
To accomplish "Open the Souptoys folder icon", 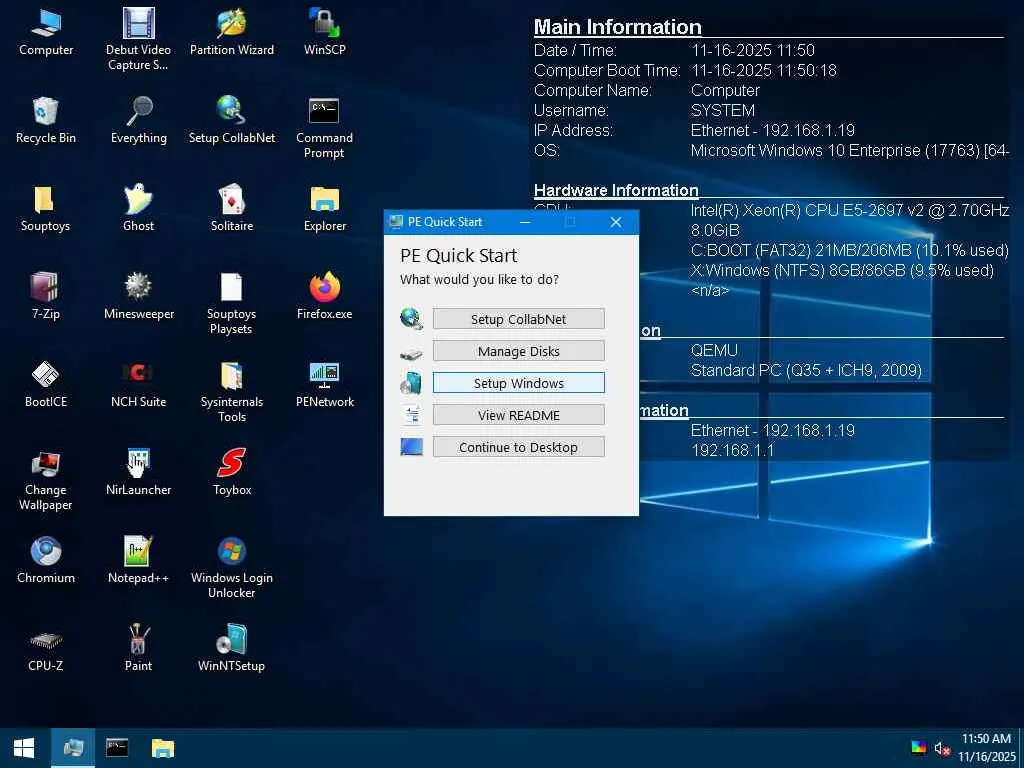I will point(46,208).
